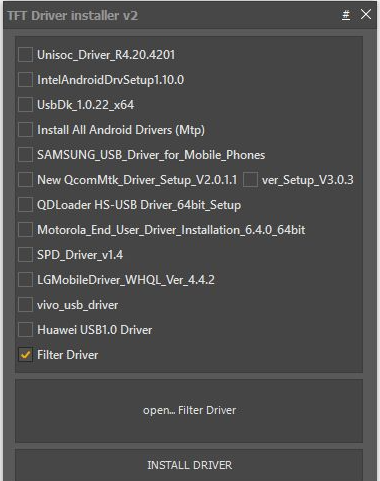Select the Install All Android Drivers (Mtp) checkbox
This screenshot has height=481, width=380.
(x=25, y=130)
